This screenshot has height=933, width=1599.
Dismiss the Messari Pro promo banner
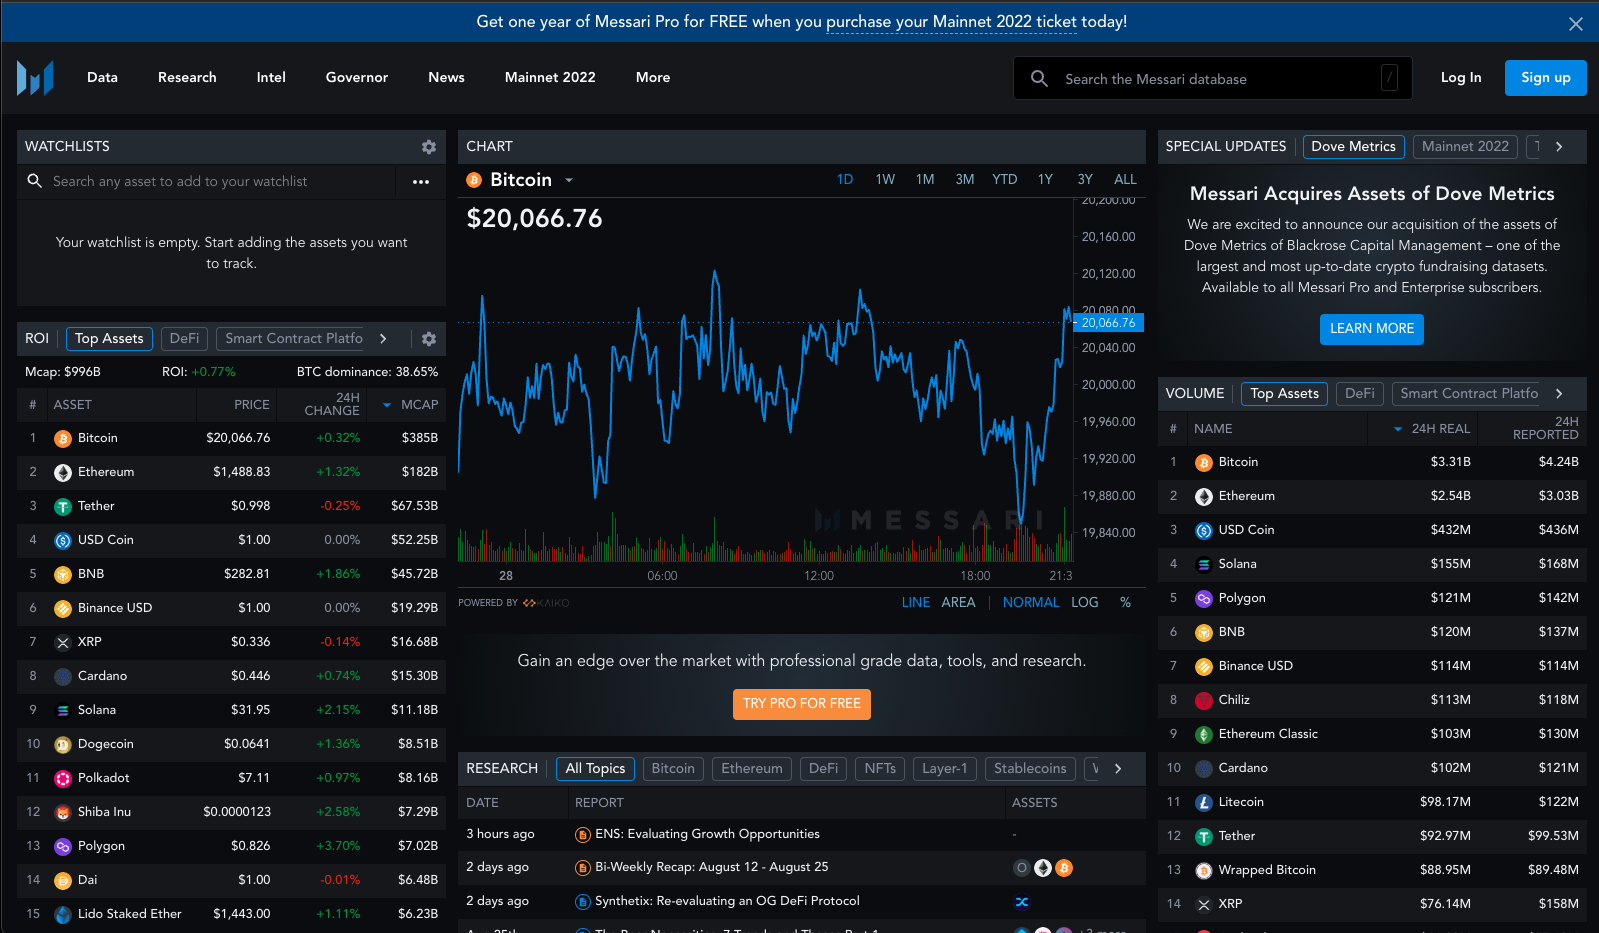click(1576, 24)
